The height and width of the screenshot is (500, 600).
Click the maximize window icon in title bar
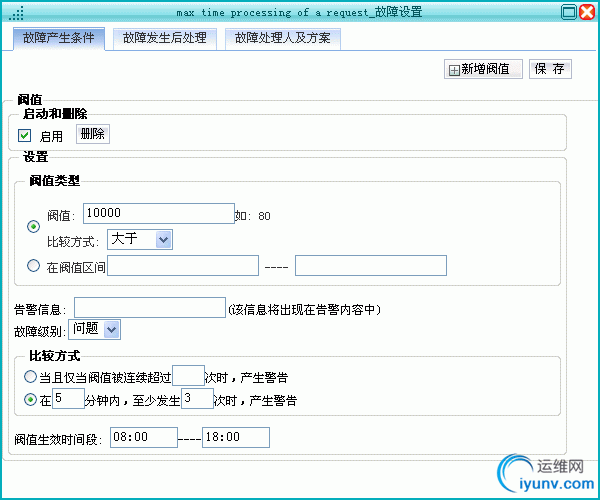[x=569, y=12]
